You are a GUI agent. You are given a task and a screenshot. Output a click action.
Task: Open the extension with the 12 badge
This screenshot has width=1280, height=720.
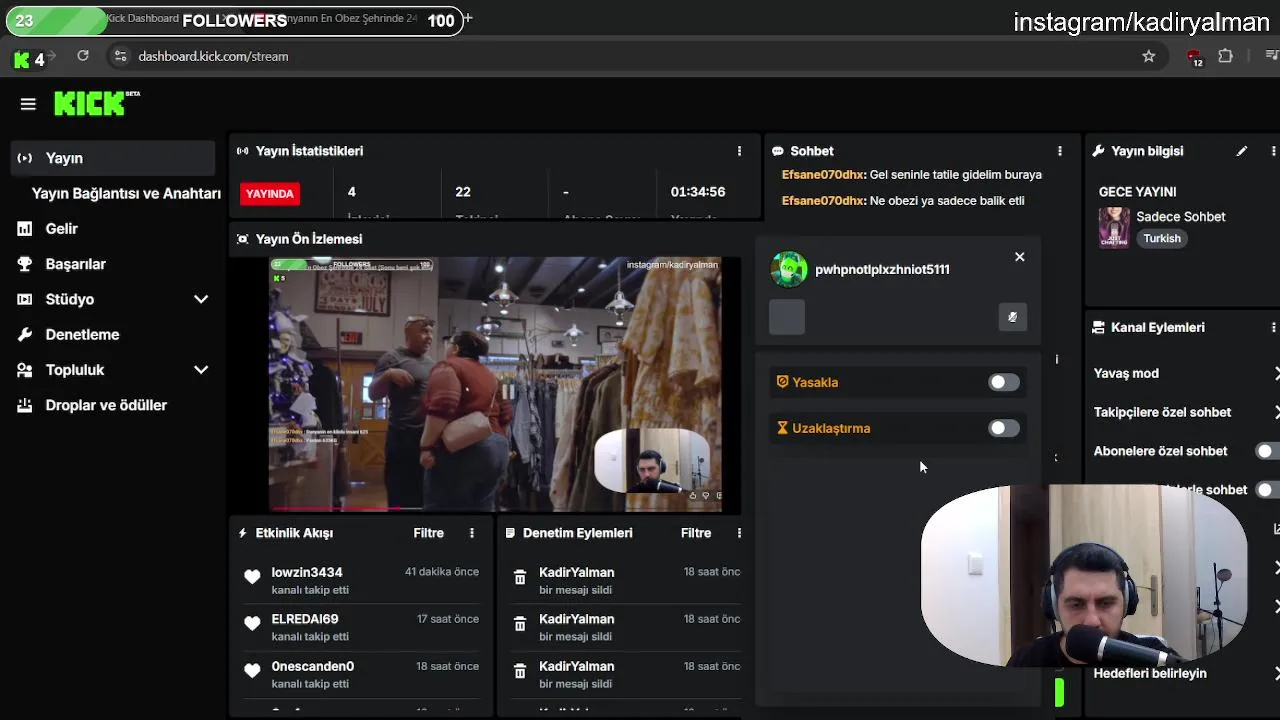tap(1194, 57)
